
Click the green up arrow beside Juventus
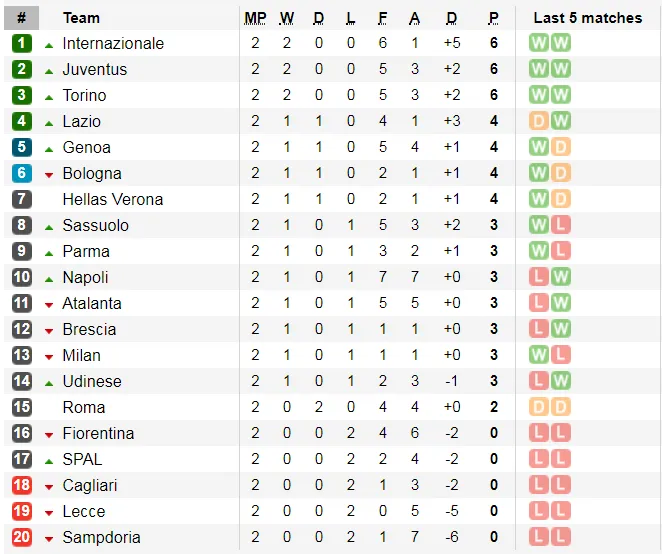[x=49, y=70]
